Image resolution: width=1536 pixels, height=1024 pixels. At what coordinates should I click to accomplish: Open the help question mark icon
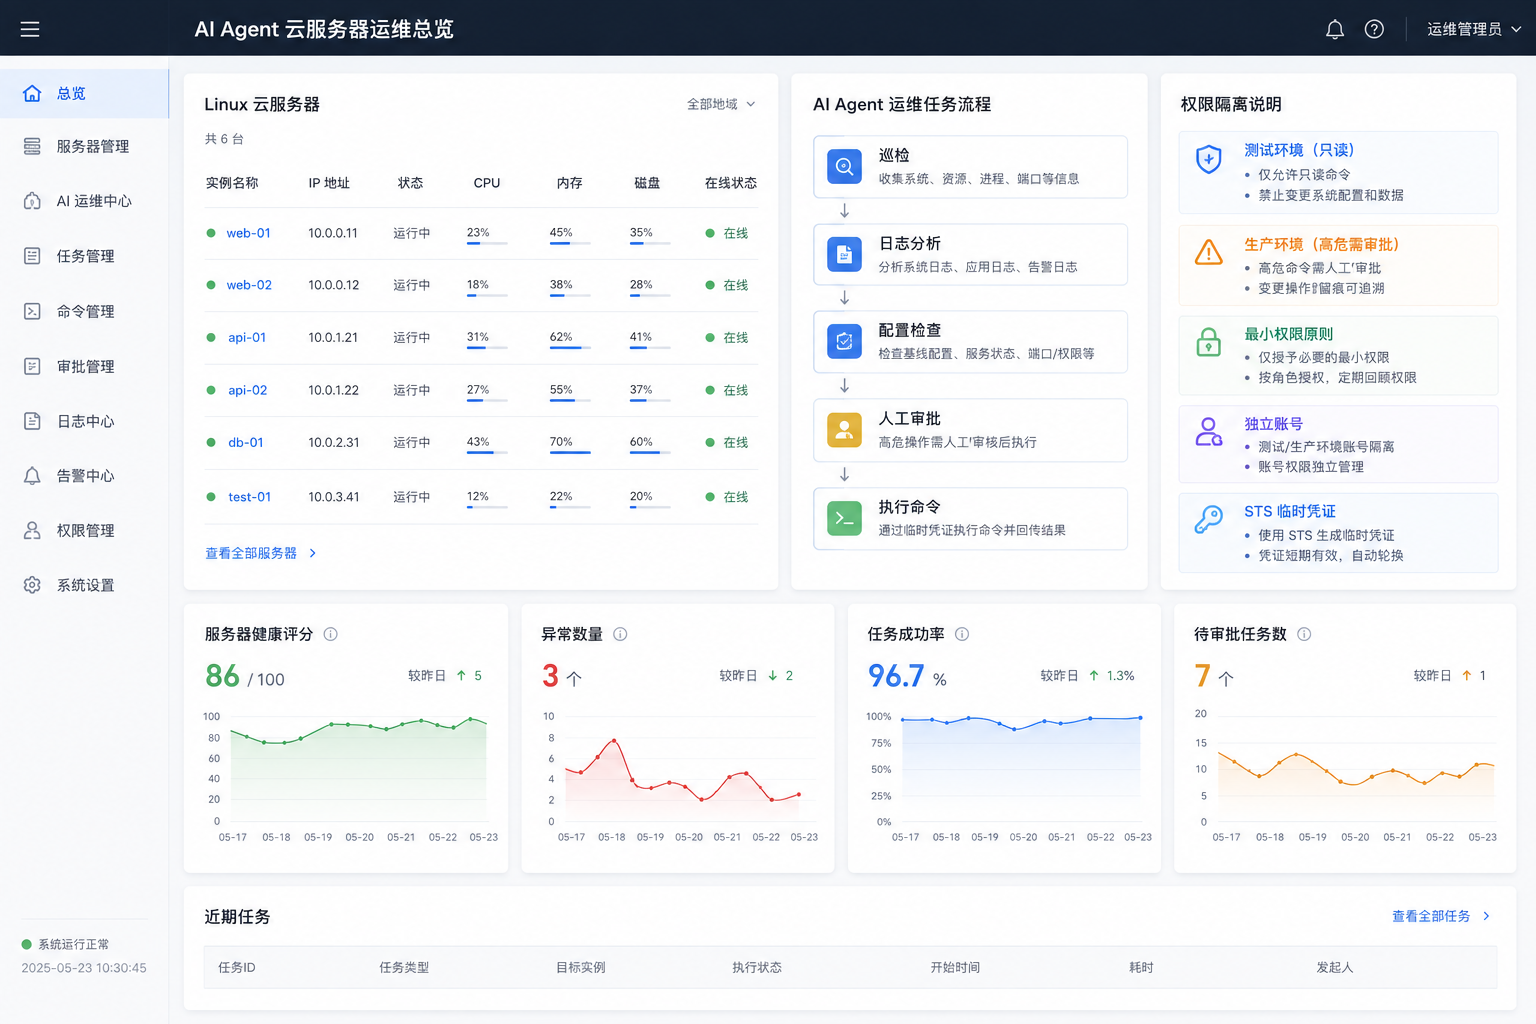[x=1374, y=29]
